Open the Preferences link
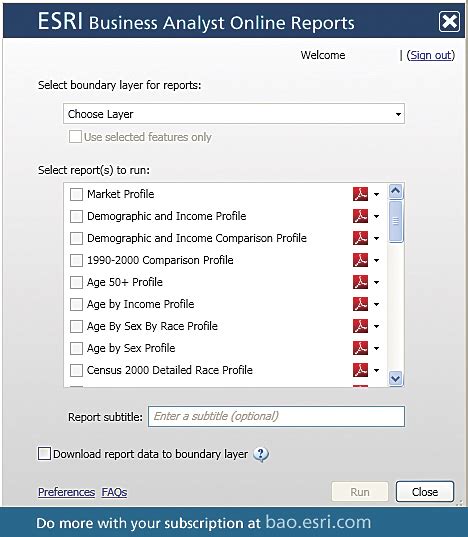This screenshot has width=468, height=537. point(66,492)
